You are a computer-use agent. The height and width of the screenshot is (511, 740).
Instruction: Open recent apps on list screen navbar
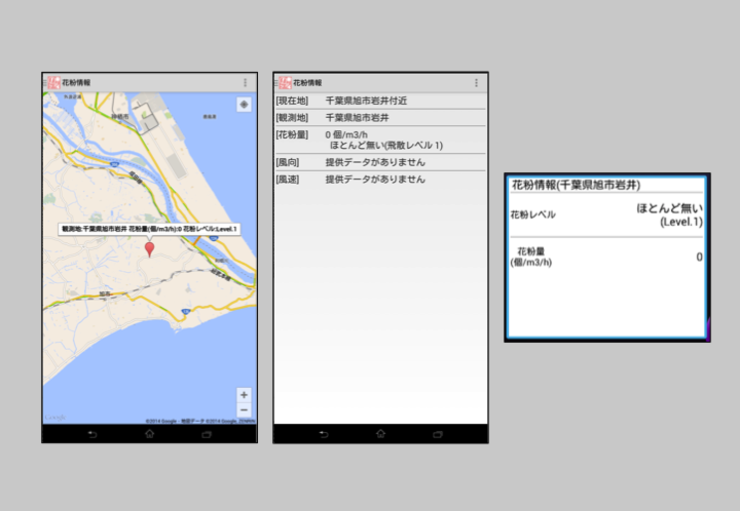(x=437, y=434)
